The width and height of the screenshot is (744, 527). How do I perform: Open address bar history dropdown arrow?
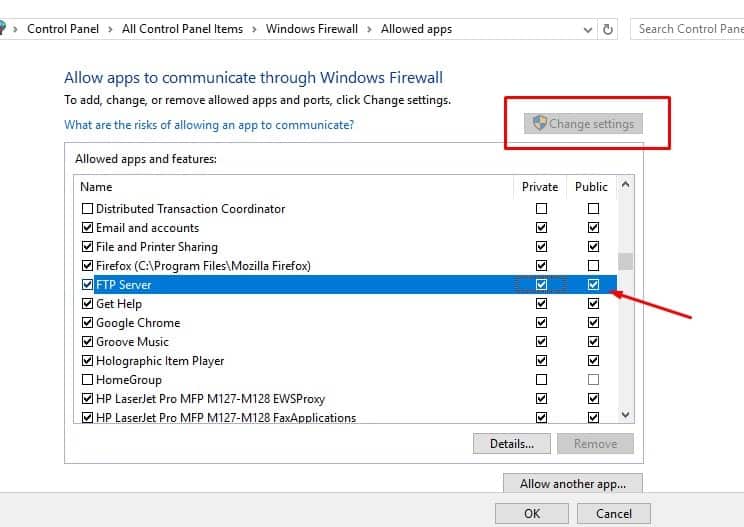(x=587, y=30)
